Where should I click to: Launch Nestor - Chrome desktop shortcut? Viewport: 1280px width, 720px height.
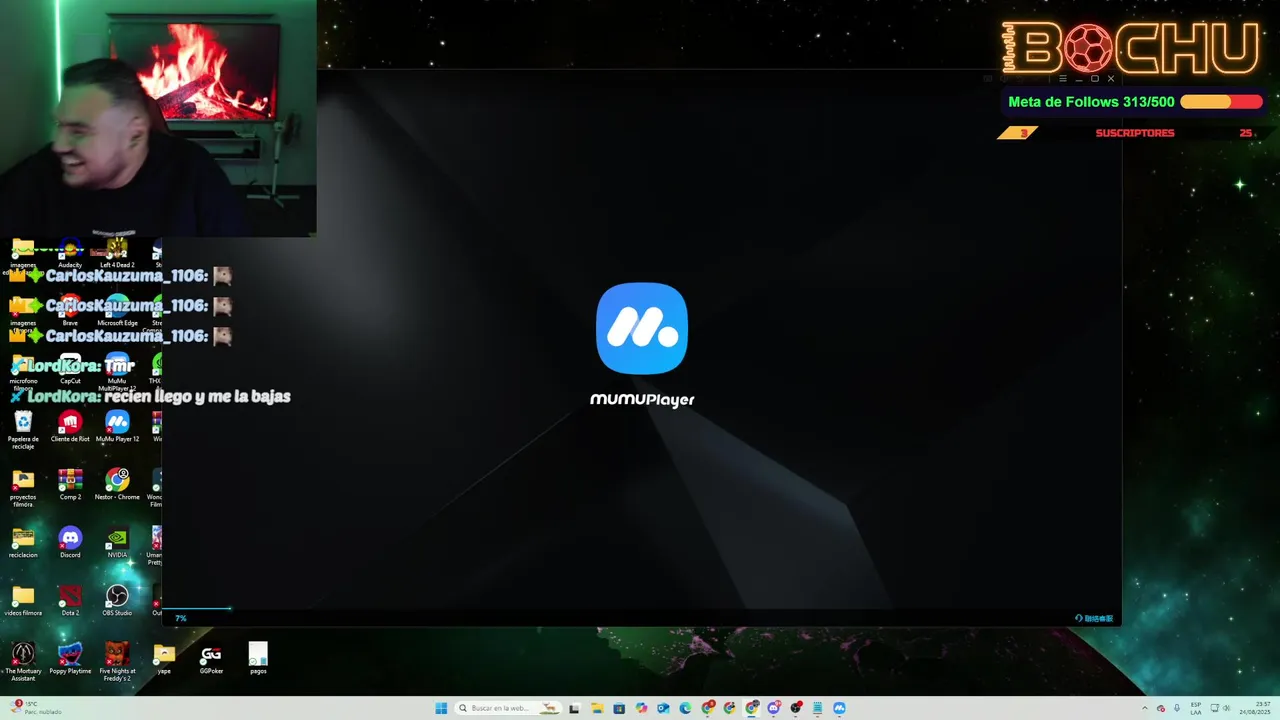click(117, 485)
